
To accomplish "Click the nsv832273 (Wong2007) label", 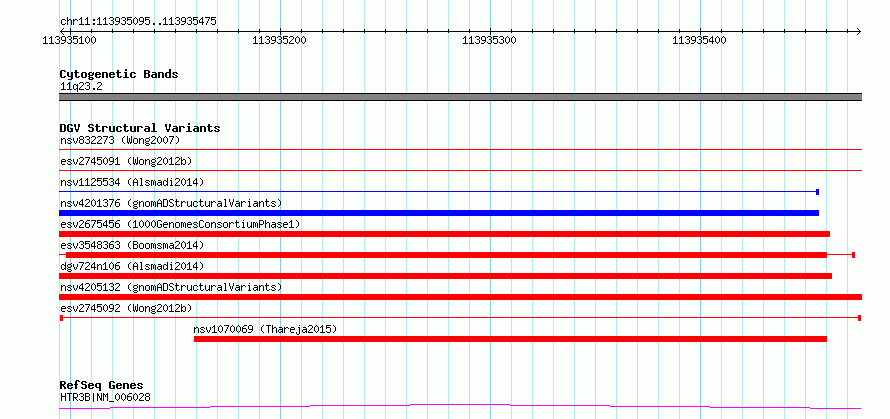I will pyautogui.click(x=120, y=140).
